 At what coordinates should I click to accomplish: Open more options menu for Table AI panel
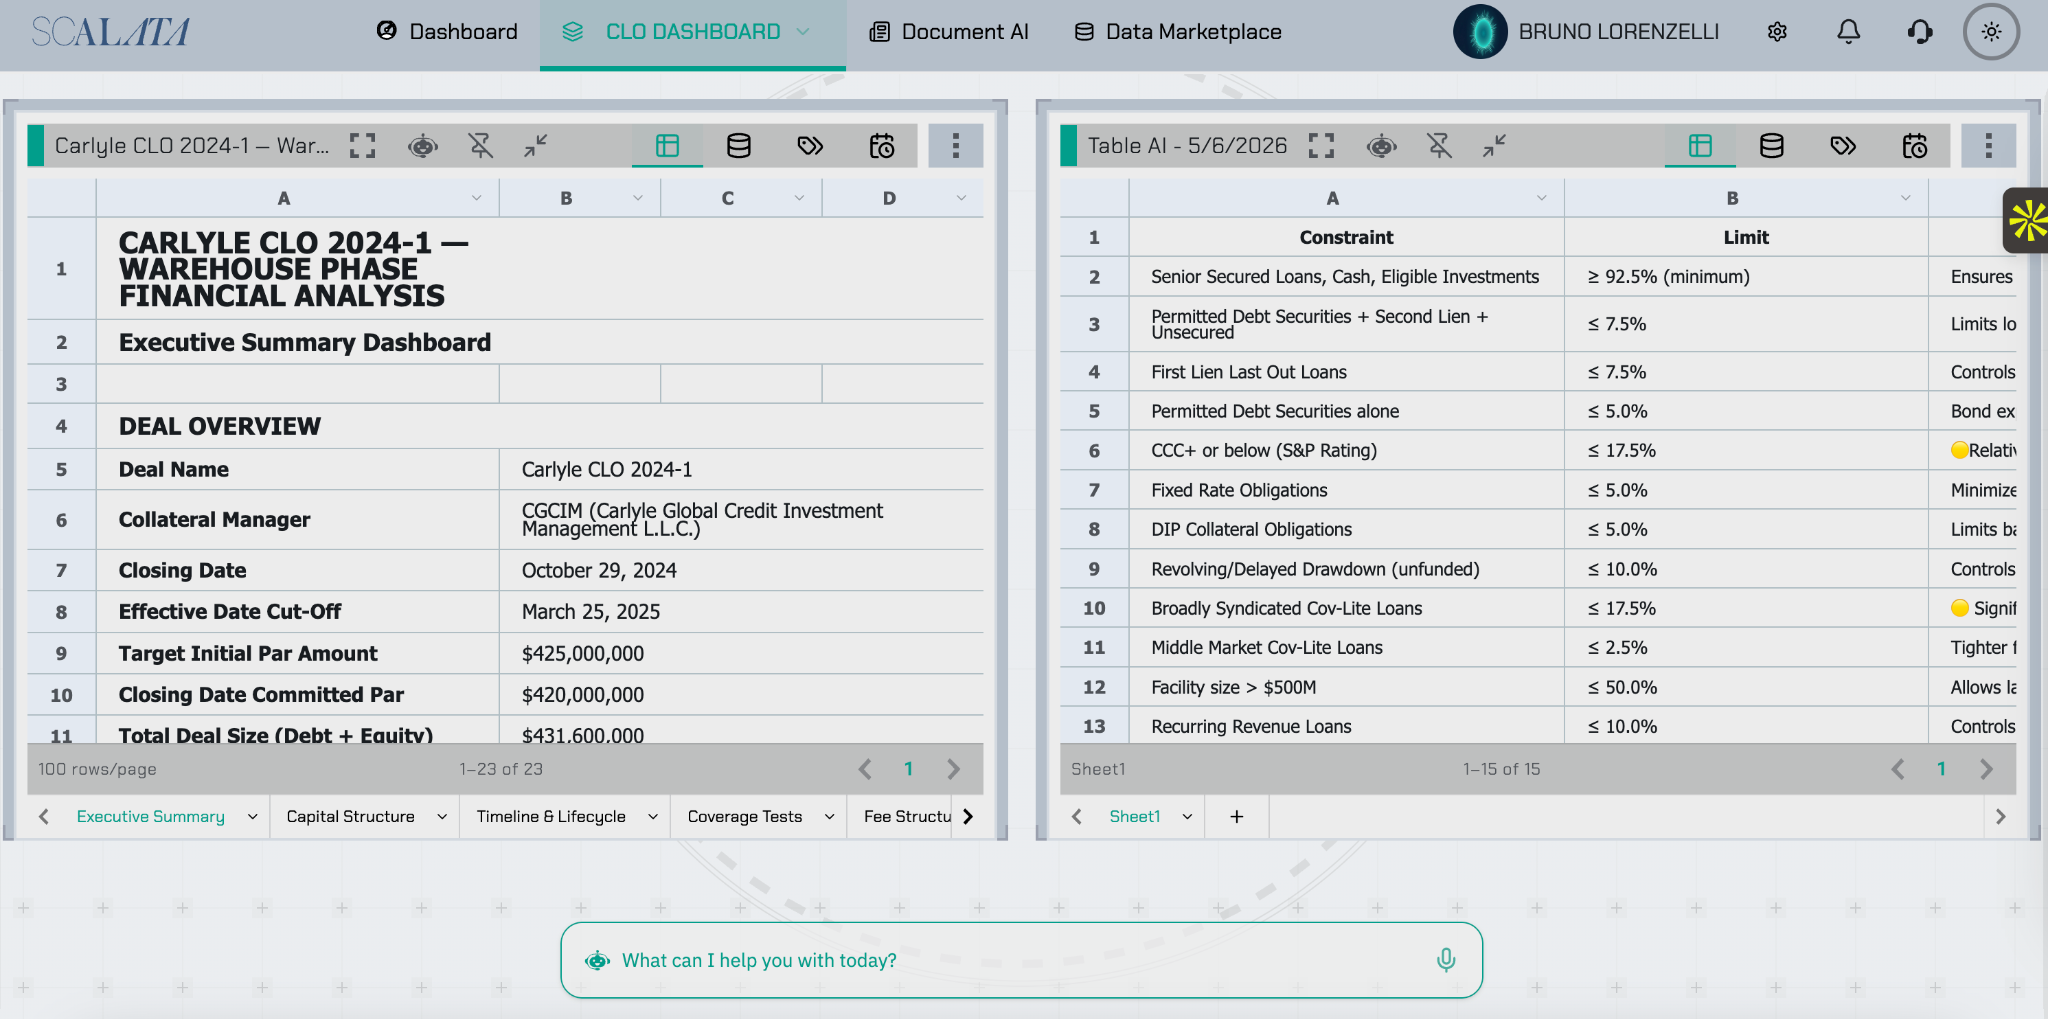(x=1989, y=146)
